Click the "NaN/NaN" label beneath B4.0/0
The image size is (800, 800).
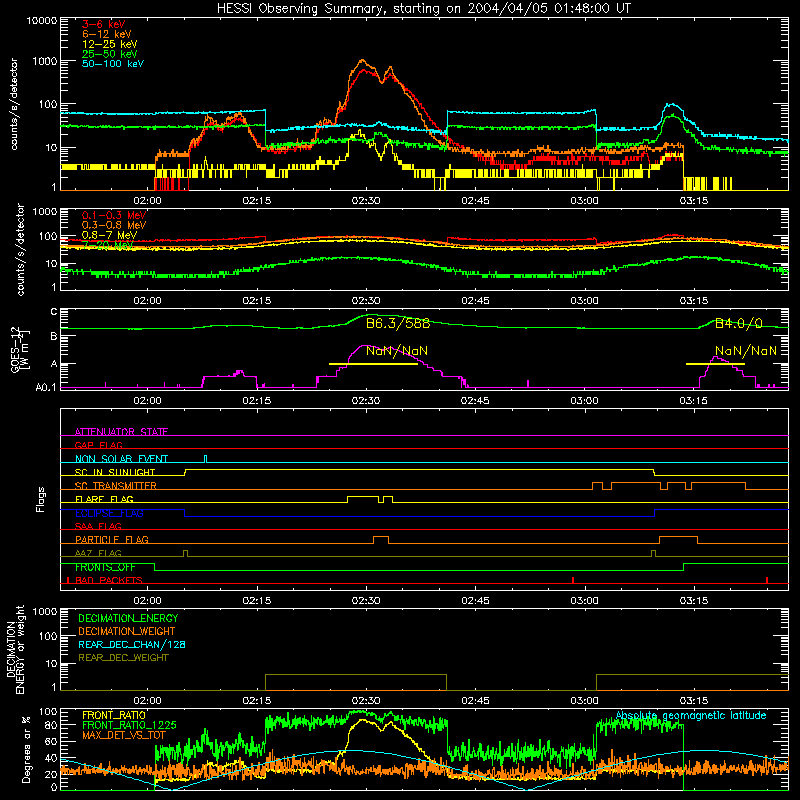tap(746, 351)
